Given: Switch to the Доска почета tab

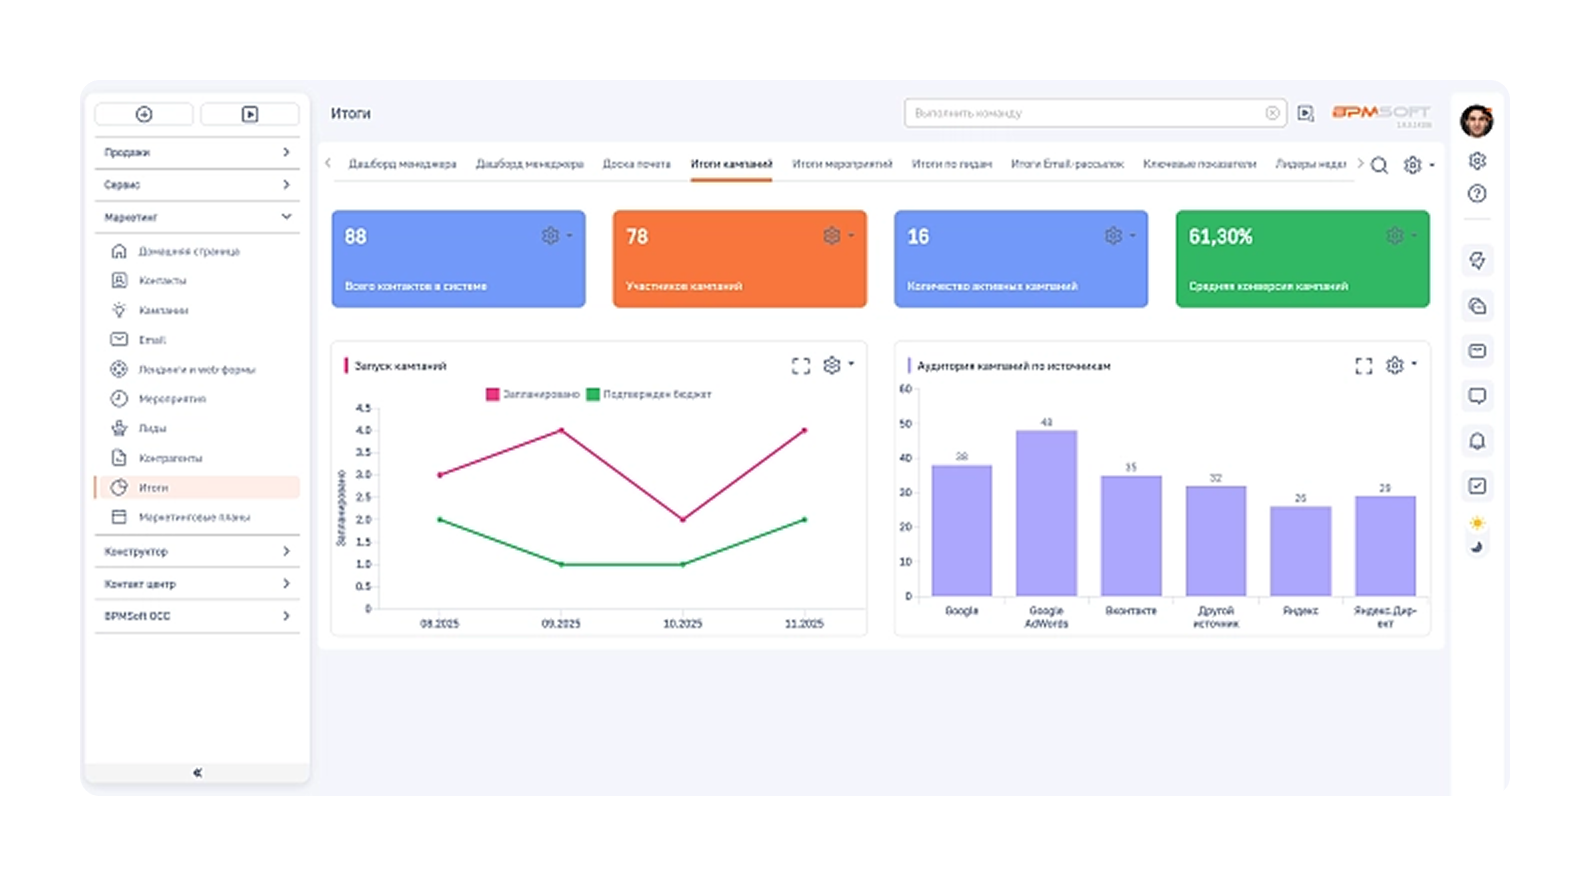Looking at the screenshot, I should point(636,164).
